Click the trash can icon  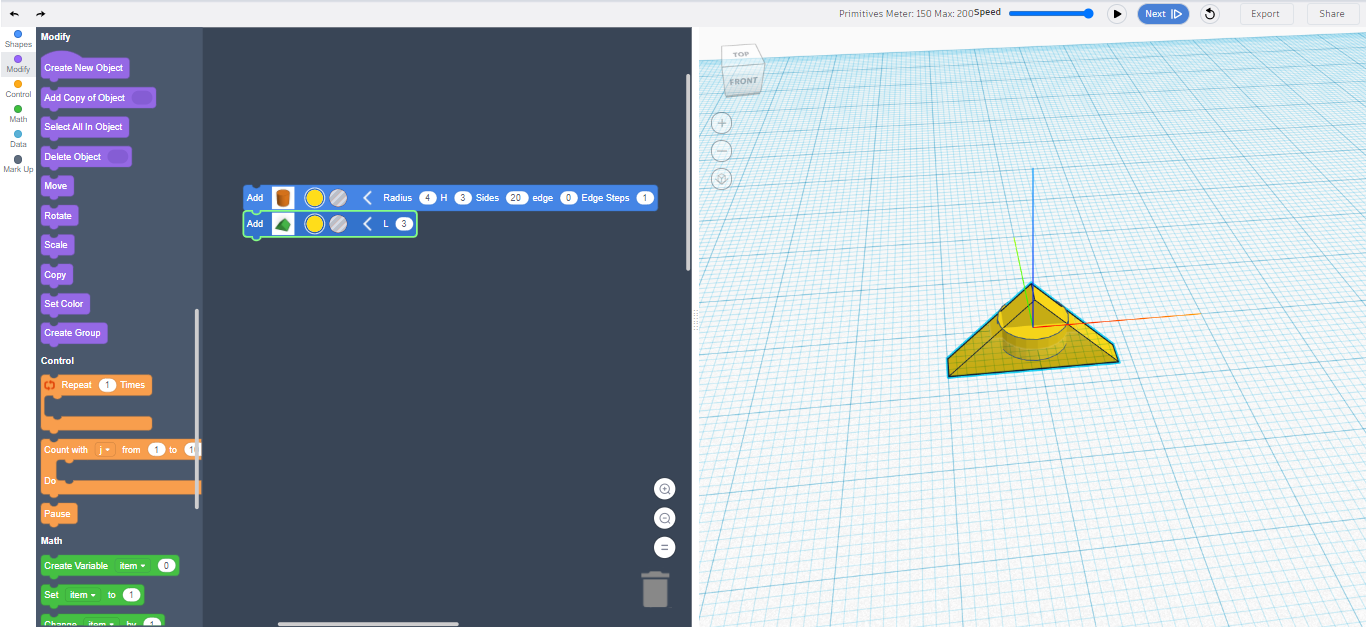655,589
